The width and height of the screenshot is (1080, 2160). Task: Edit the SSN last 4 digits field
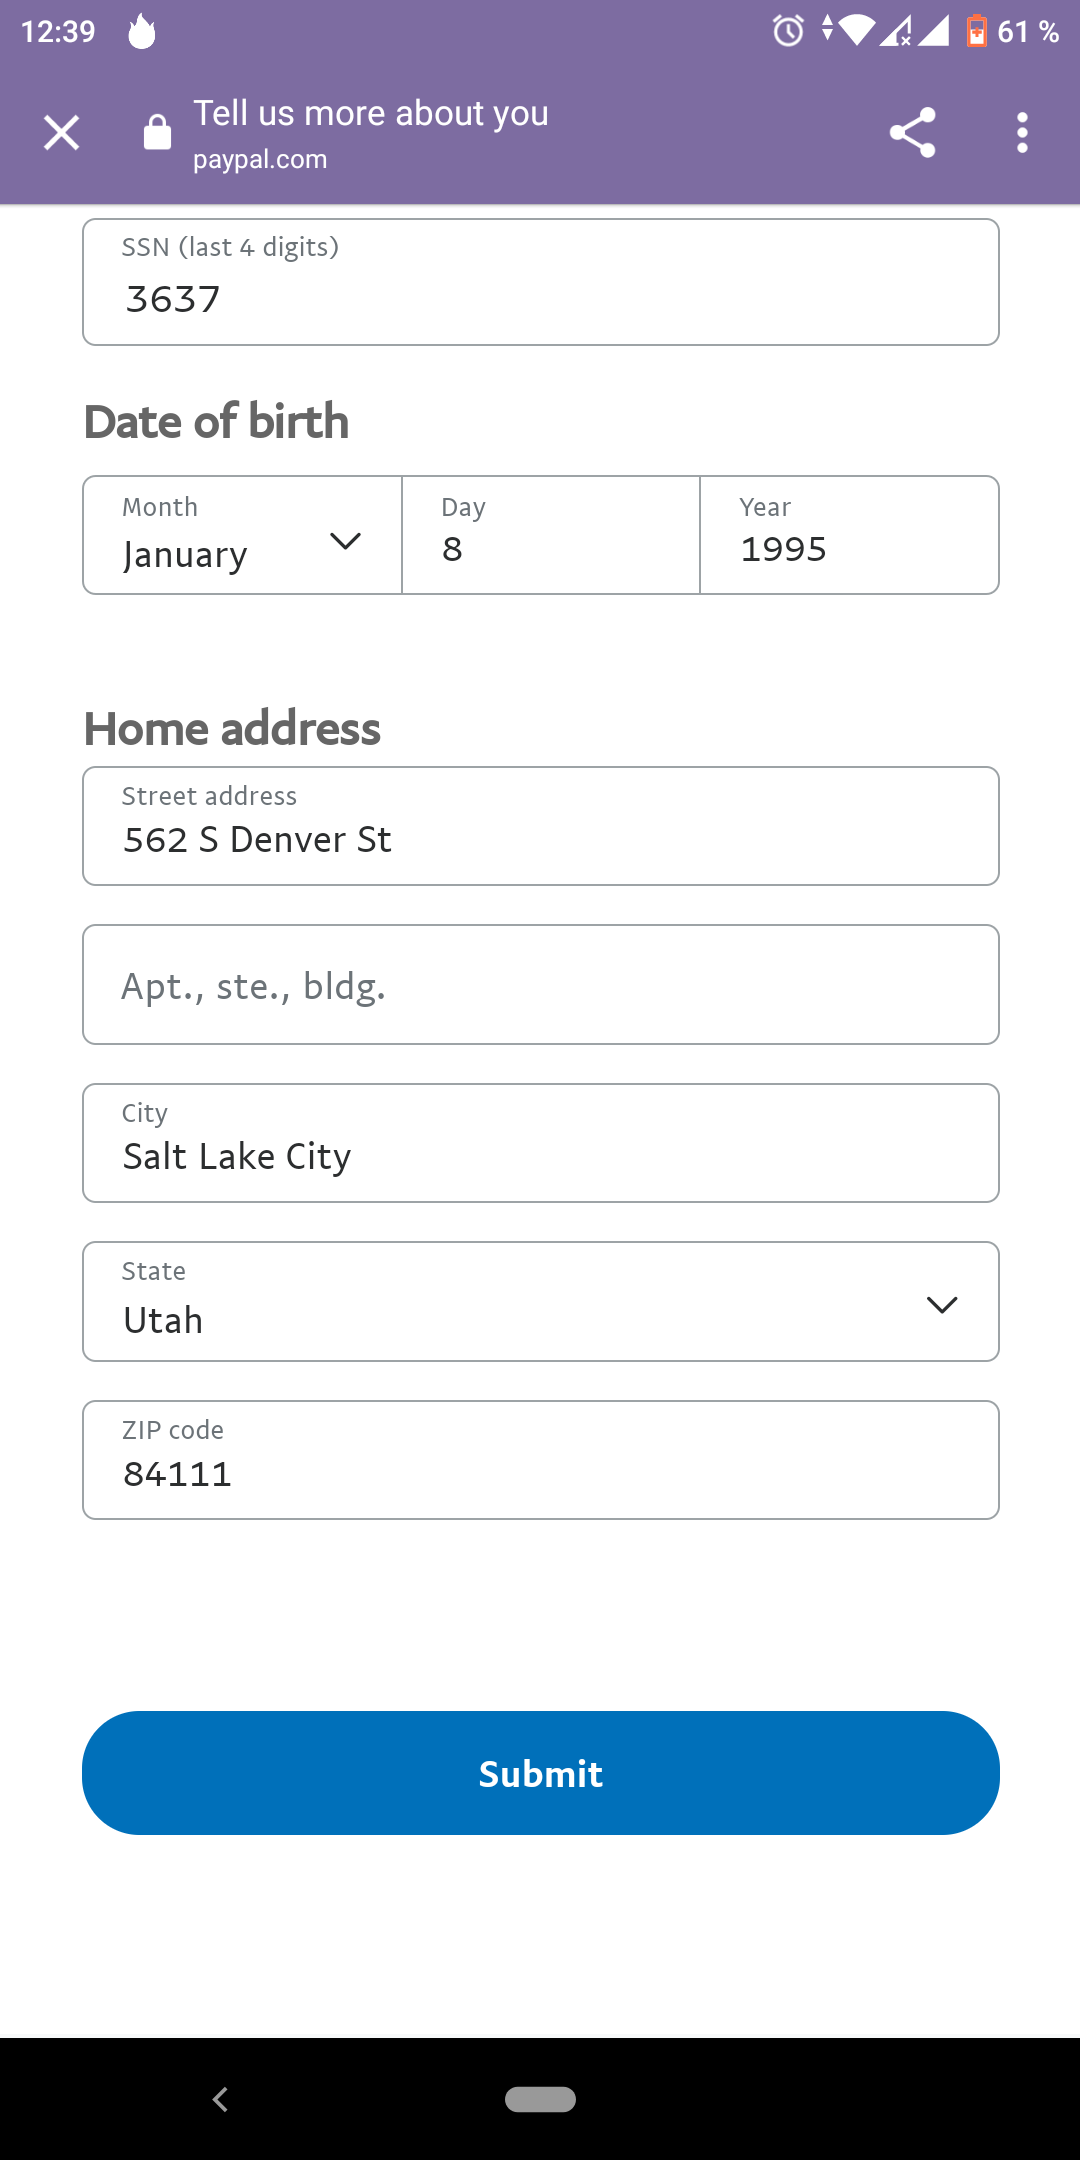tap(541, 282)
